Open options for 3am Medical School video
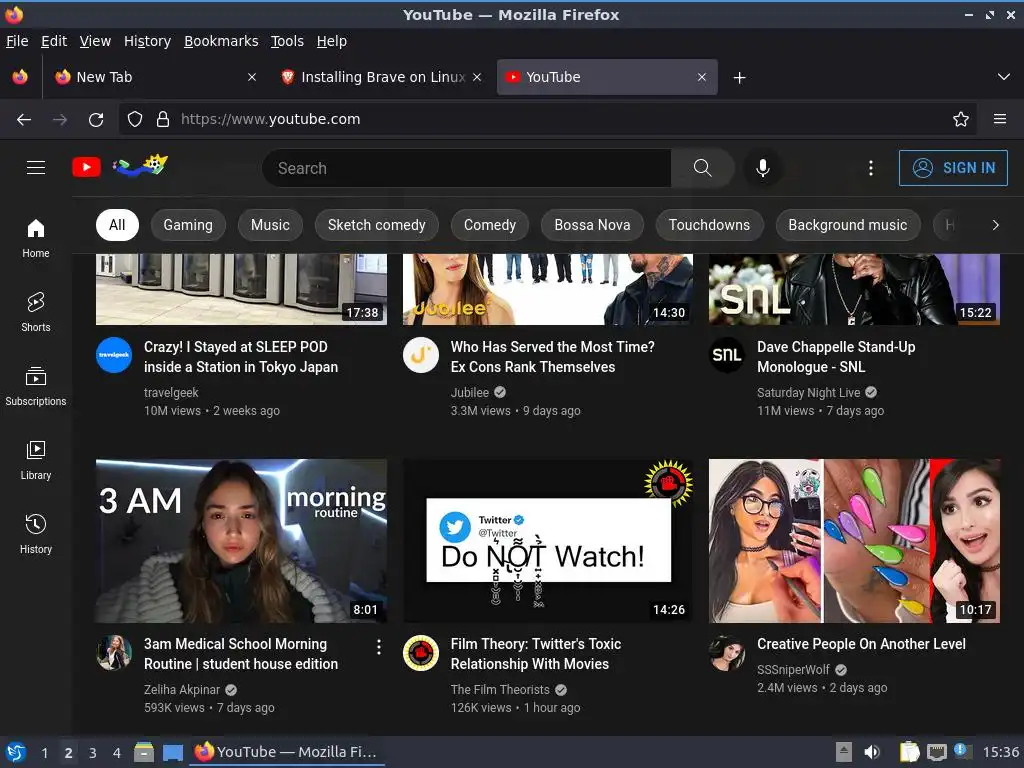 pyautogui.click(x=379, y=647)
